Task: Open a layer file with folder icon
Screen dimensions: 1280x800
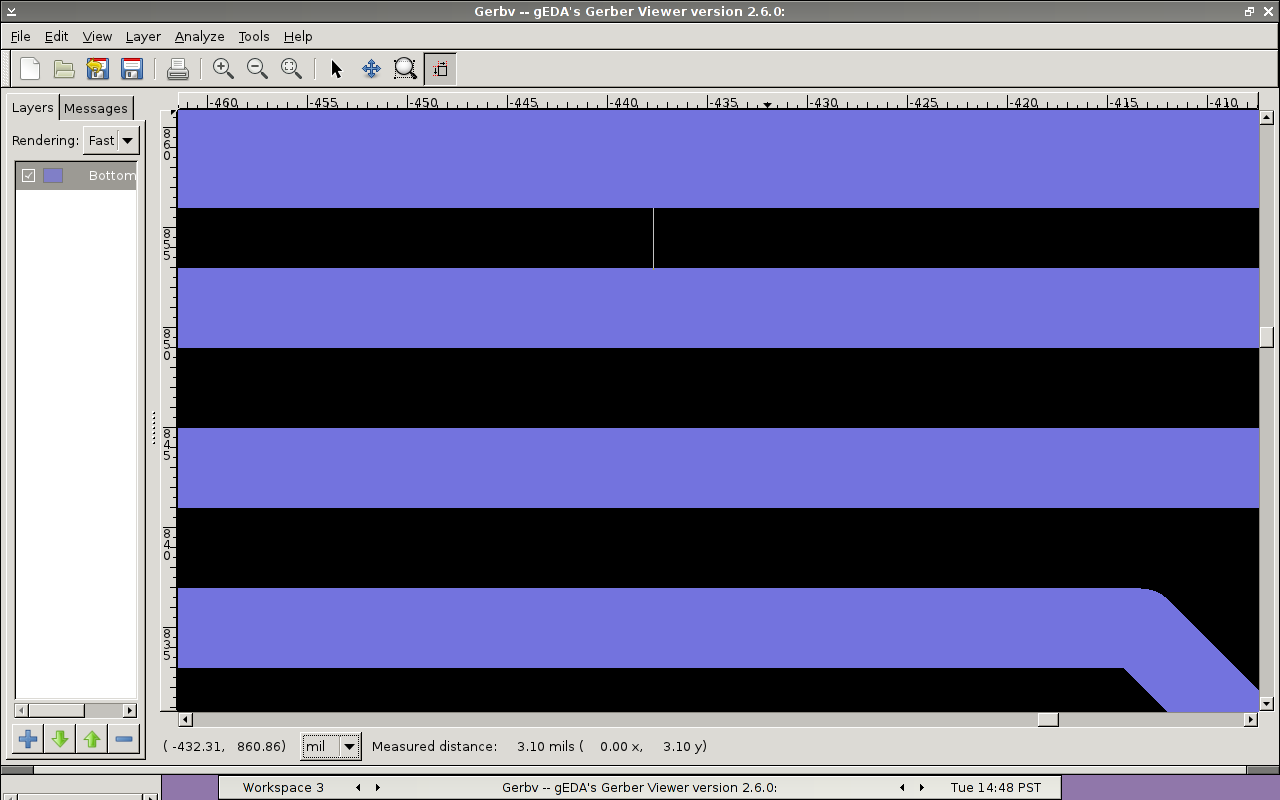Action: [64, 69]
